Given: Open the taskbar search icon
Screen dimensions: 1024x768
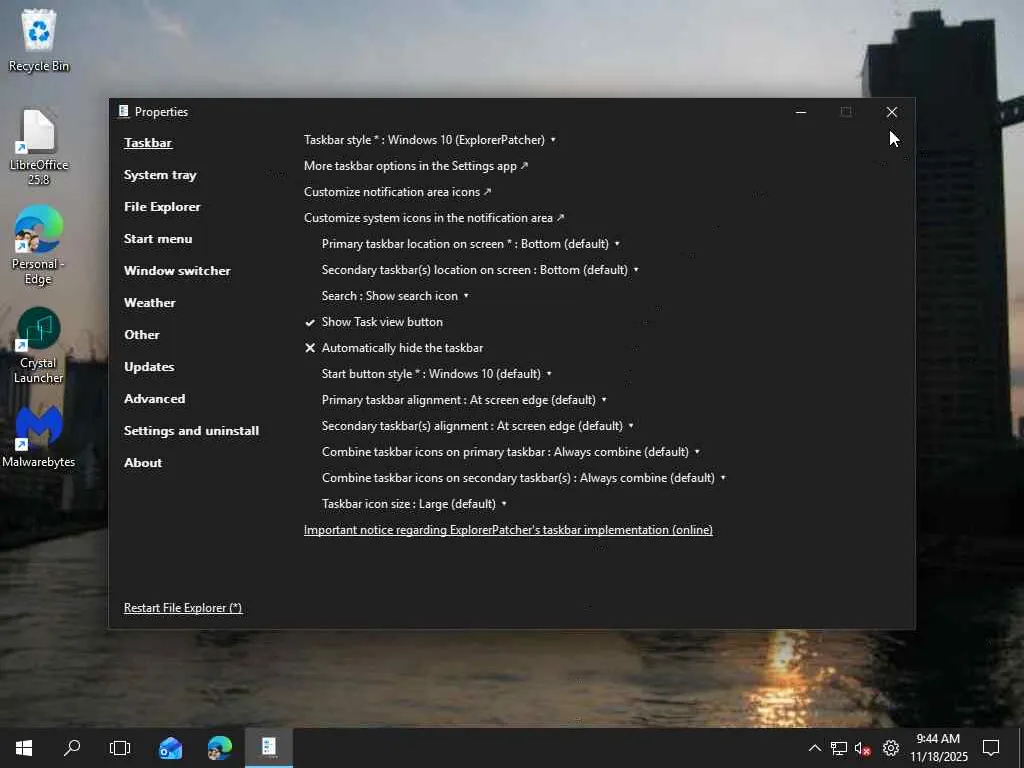Looking at the screenshot, I should [x=72, y=748].
